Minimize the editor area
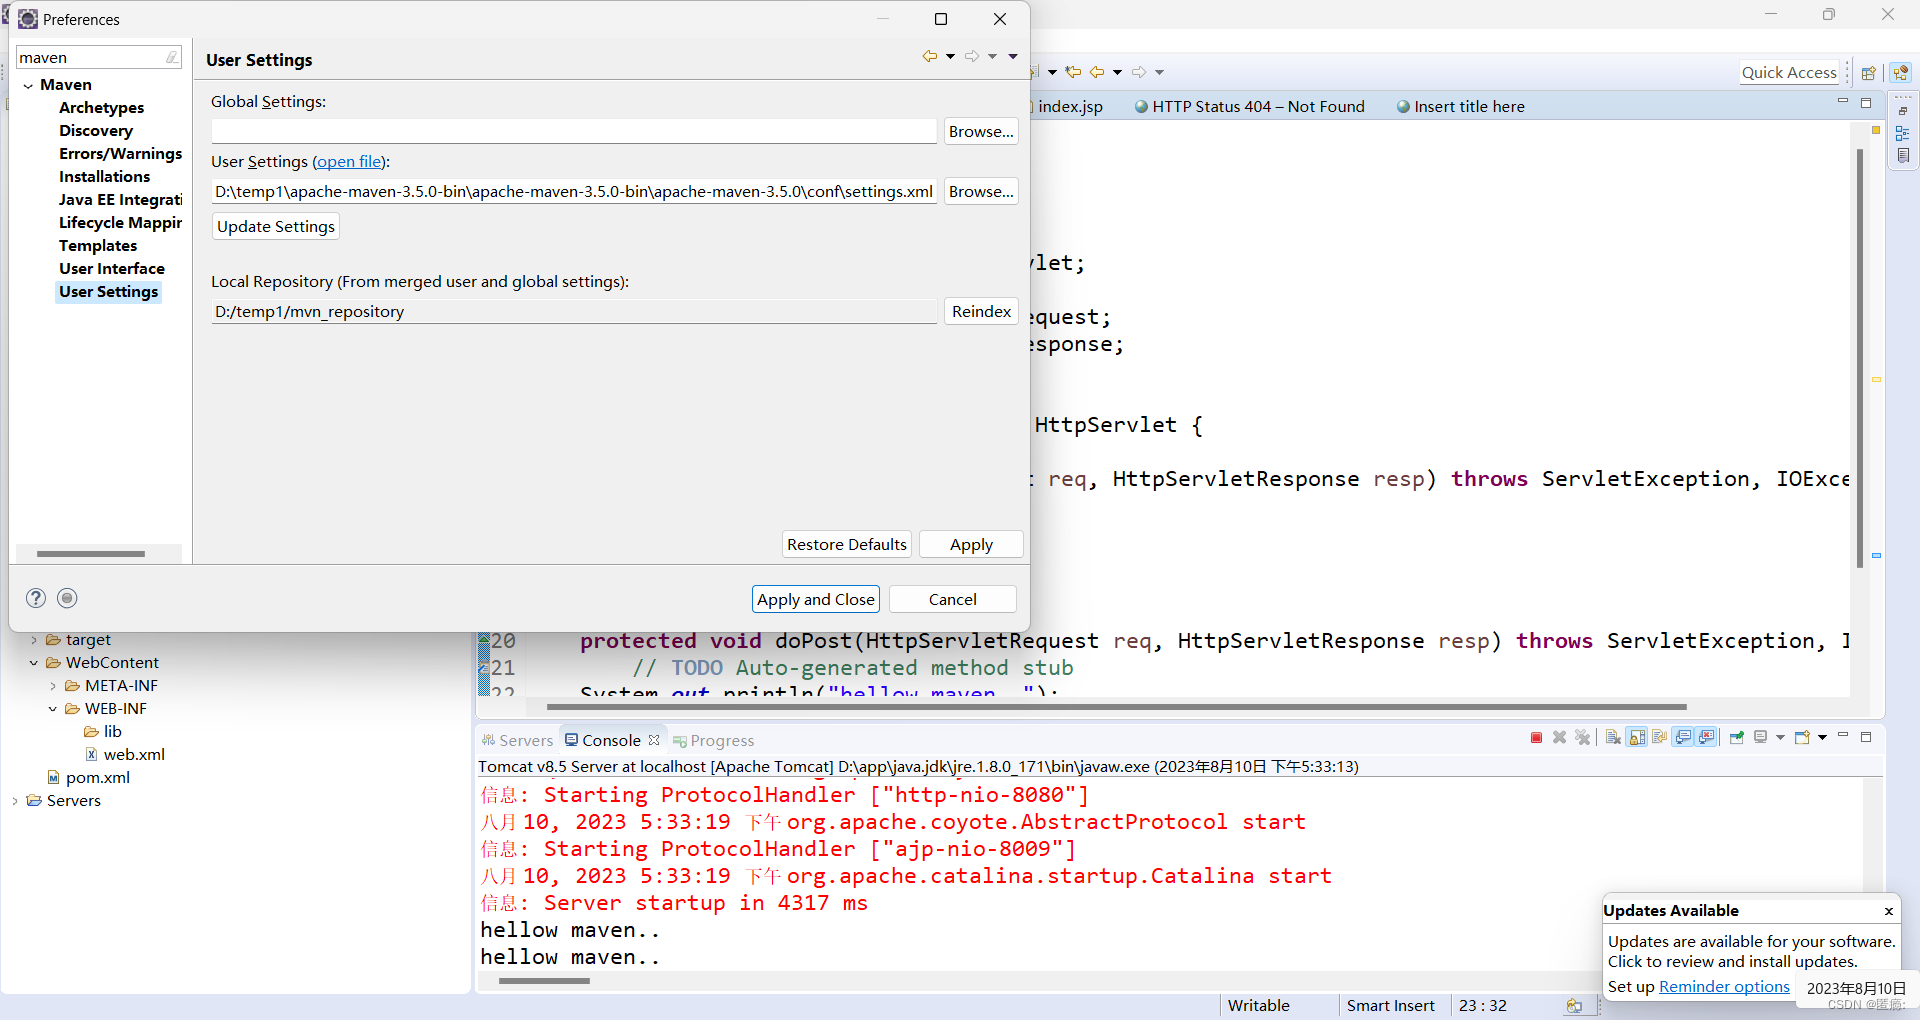 pos(1843,101)
